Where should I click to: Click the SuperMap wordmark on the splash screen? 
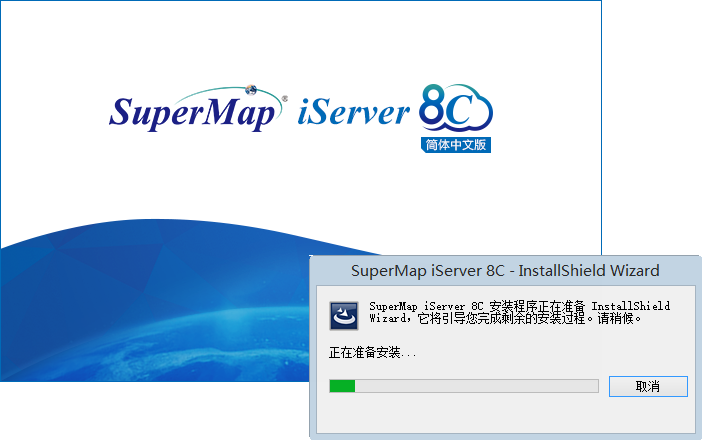click(x=192, y=112)
